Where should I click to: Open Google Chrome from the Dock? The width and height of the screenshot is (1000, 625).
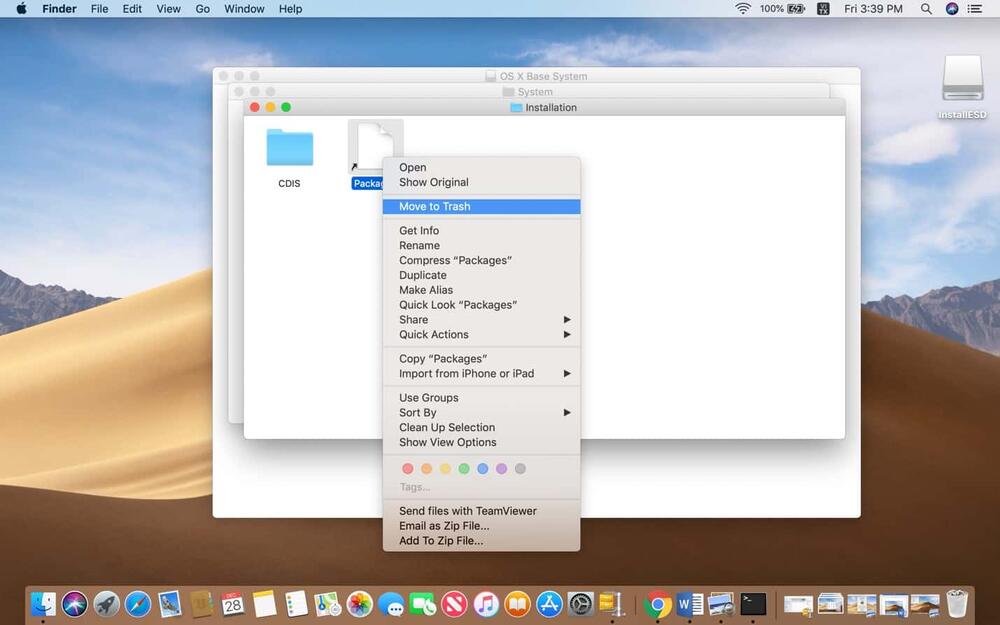click(658, 604)
